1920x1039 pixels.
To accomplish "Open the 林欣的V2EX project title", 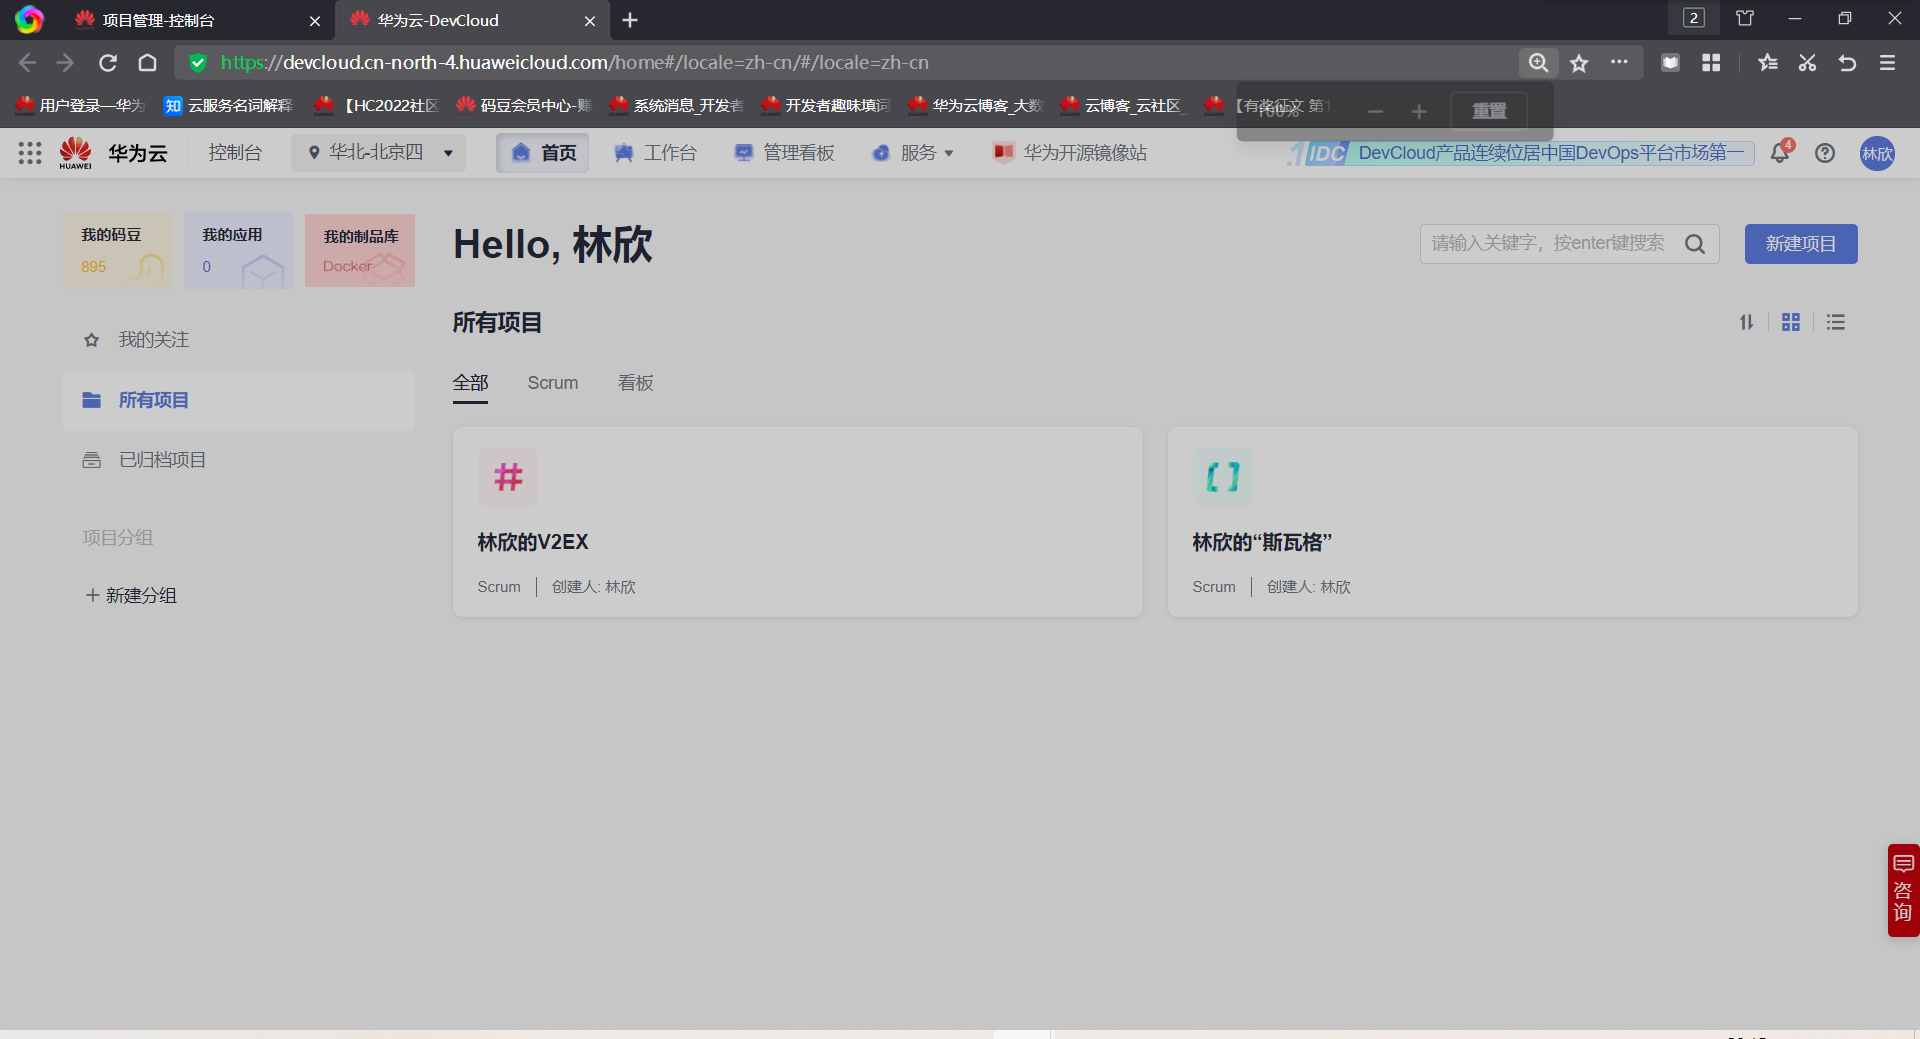I will 533,542.
